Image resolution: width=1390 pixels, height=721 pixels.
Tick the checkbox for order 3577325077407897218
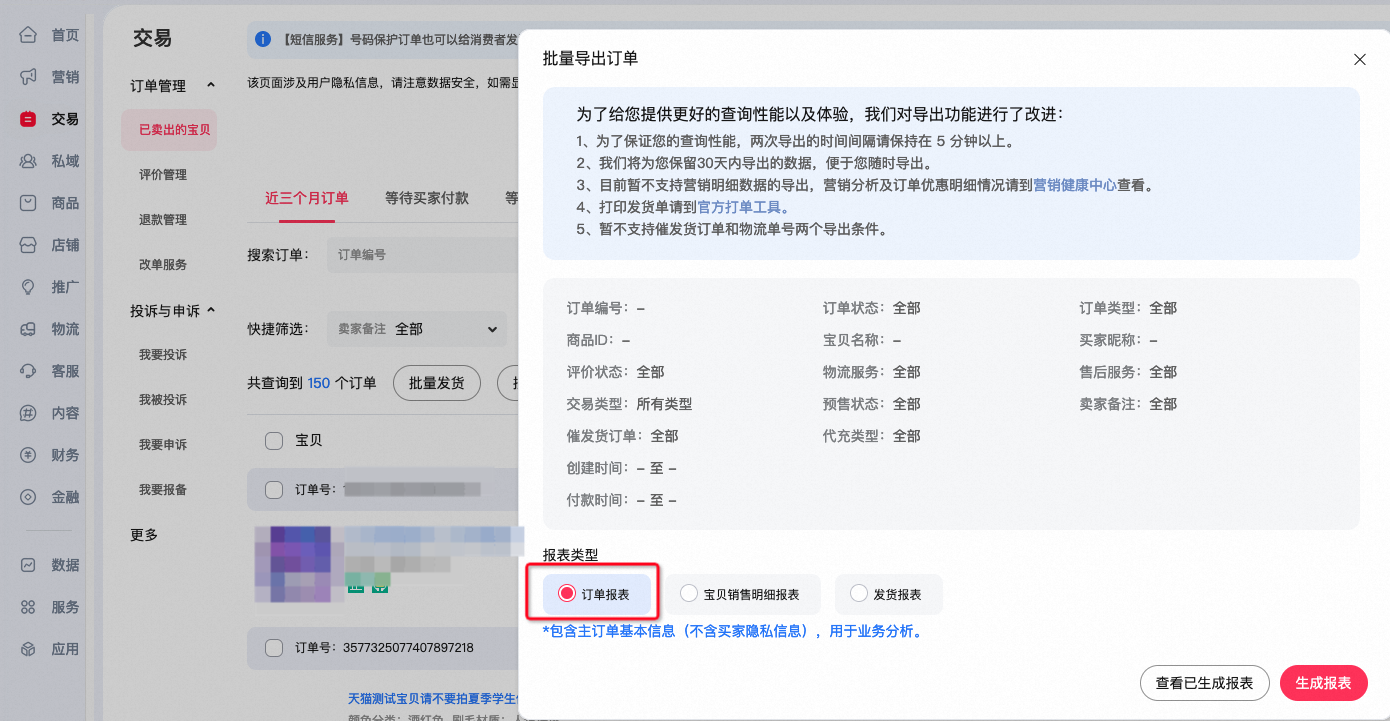coord(274,648)
